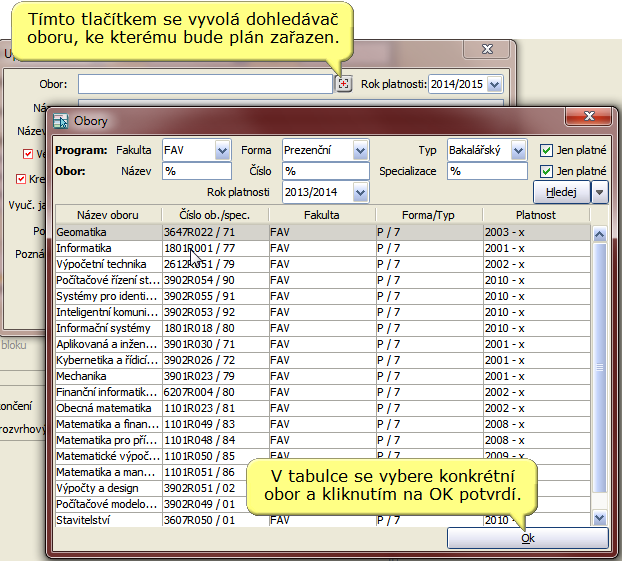Screen dimensions: 622x561
Task: Click the Obory dialog title icon
Action: 61,121
